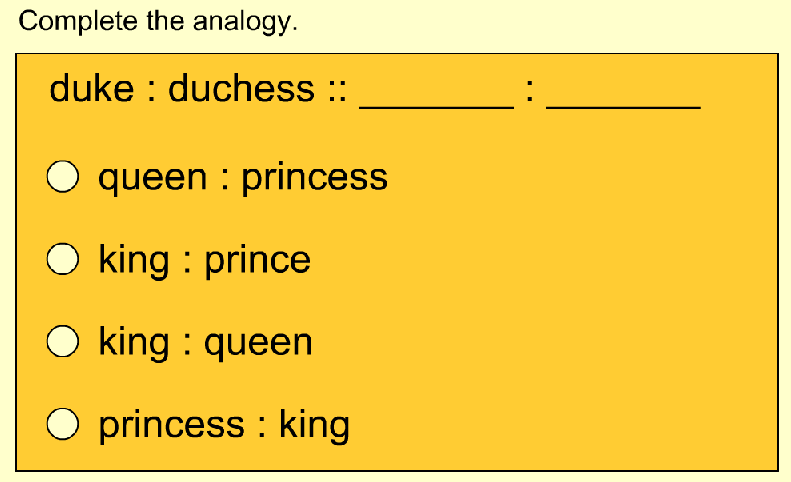Click the second blank line of the analogy
The width and height of the screenshot is (791, 482).
click(624, 106)
